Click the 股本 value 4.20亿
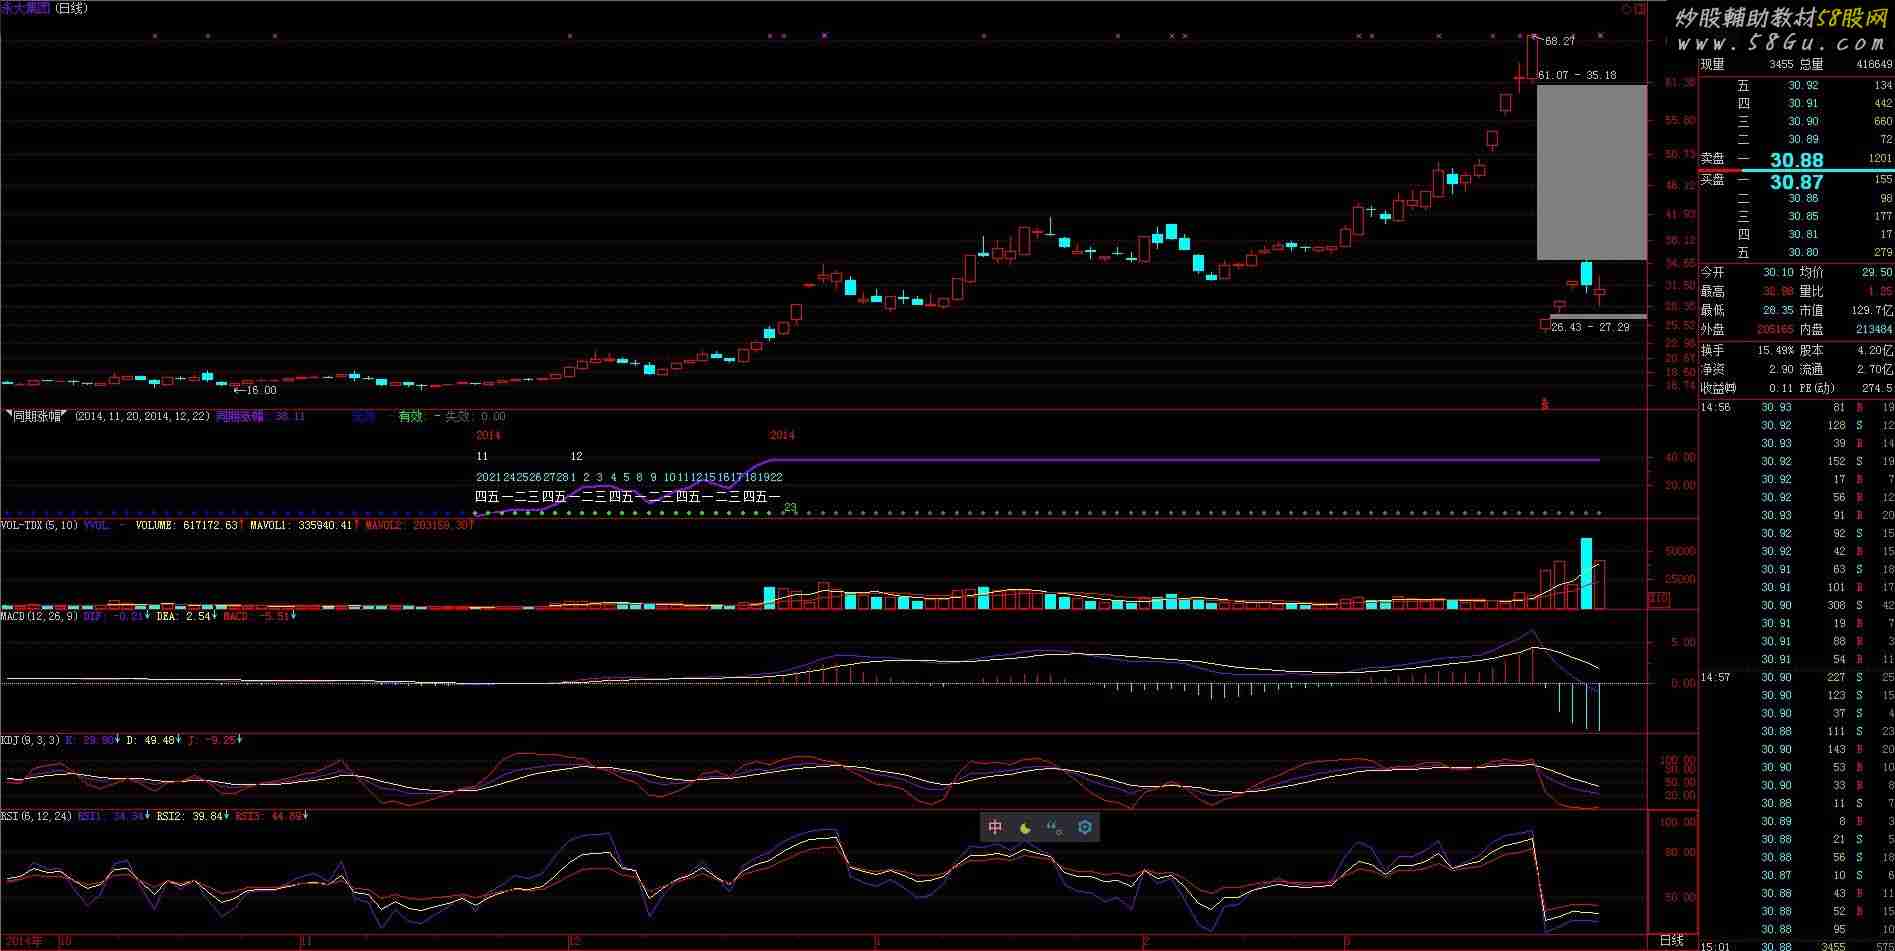The width and height of the screenshot is (1895, 951). click(x=1876, y=351)
